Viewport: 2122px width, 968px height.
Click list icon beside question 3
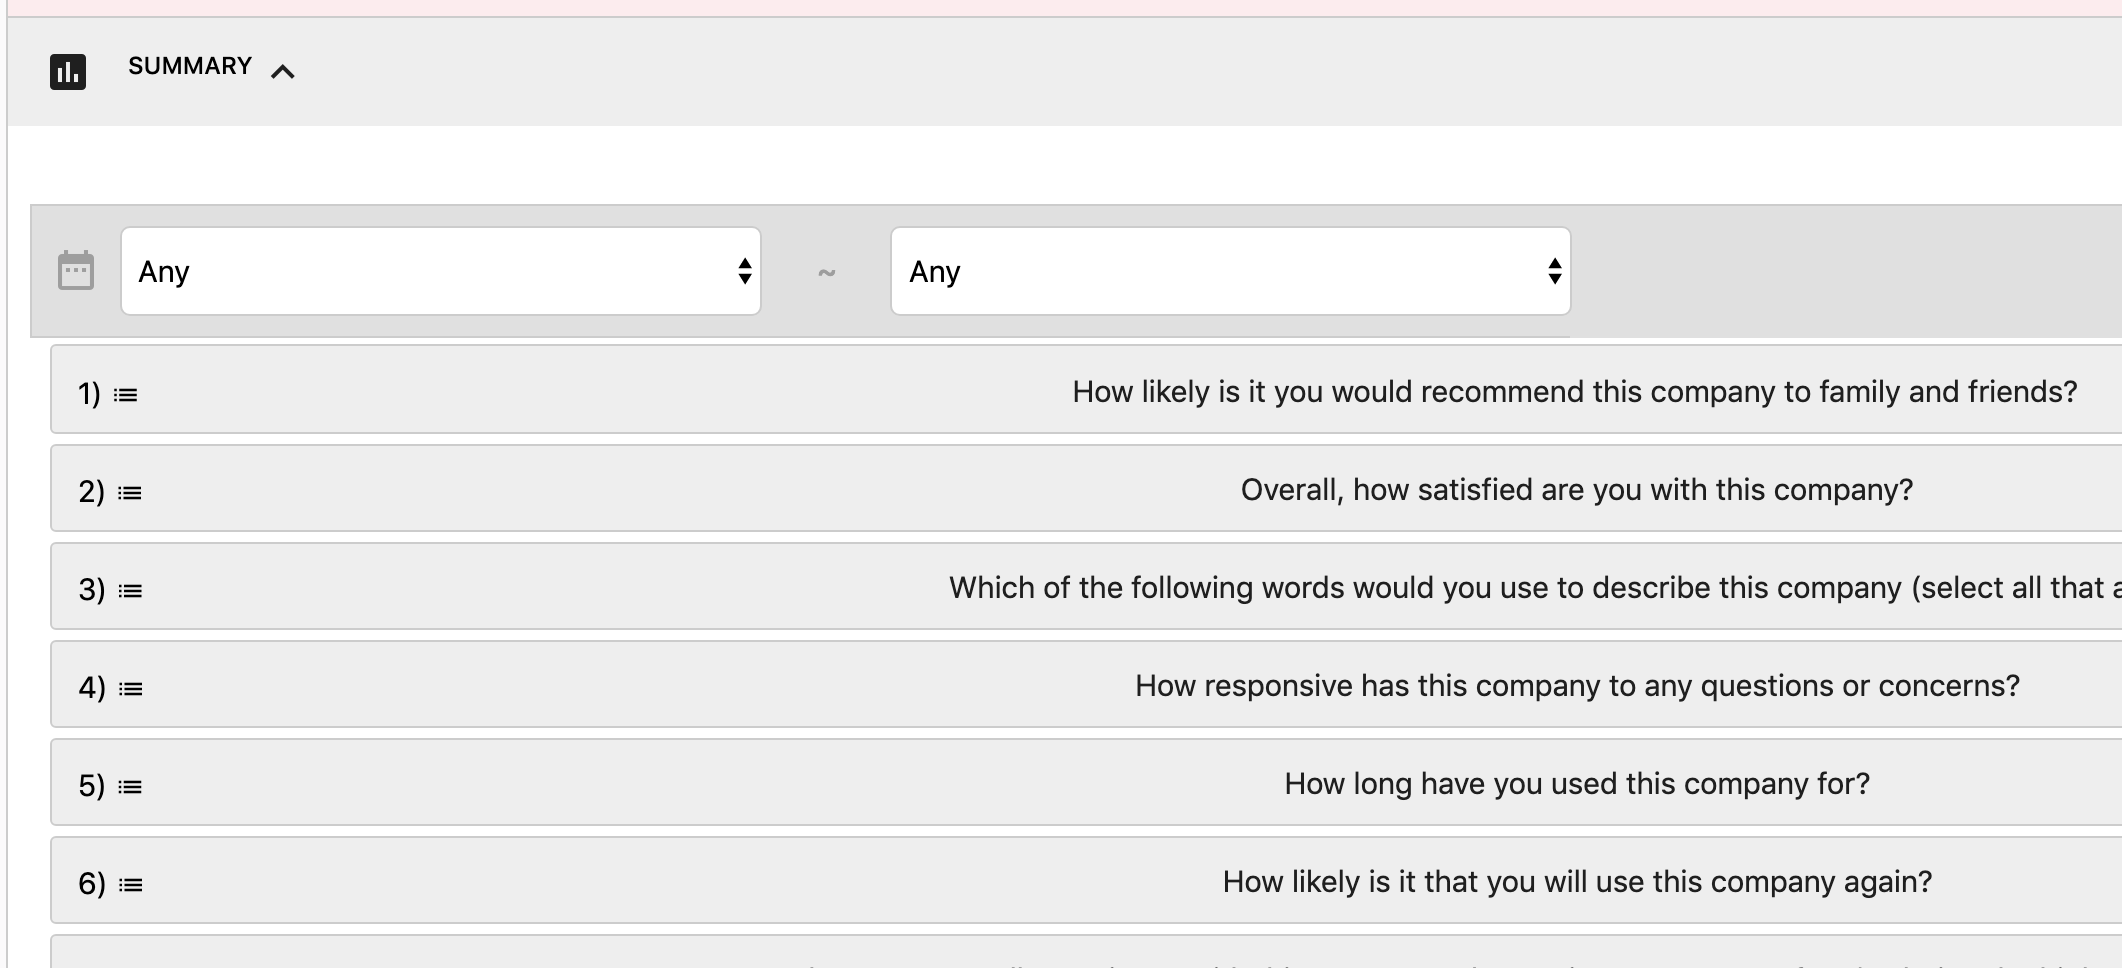click(130, 591)
